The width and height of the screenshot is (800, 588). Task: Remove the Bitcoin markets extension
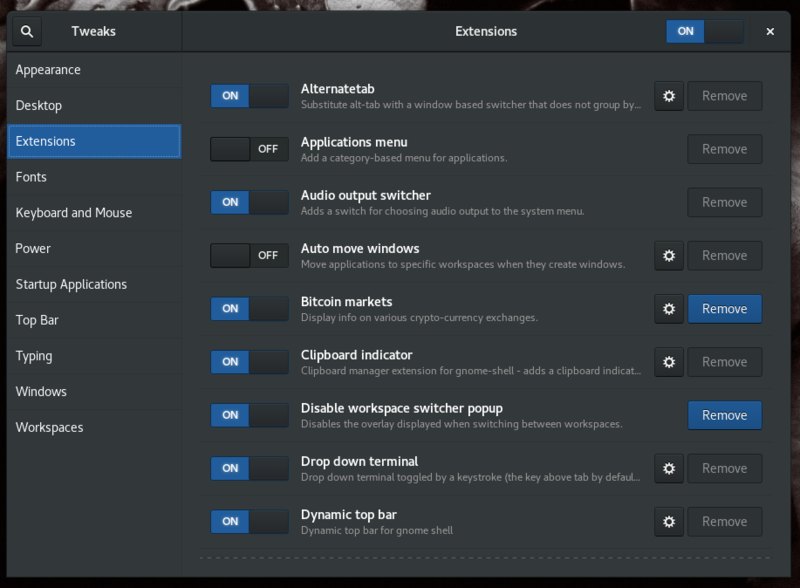pyautogui.click(x=724, y=309)
